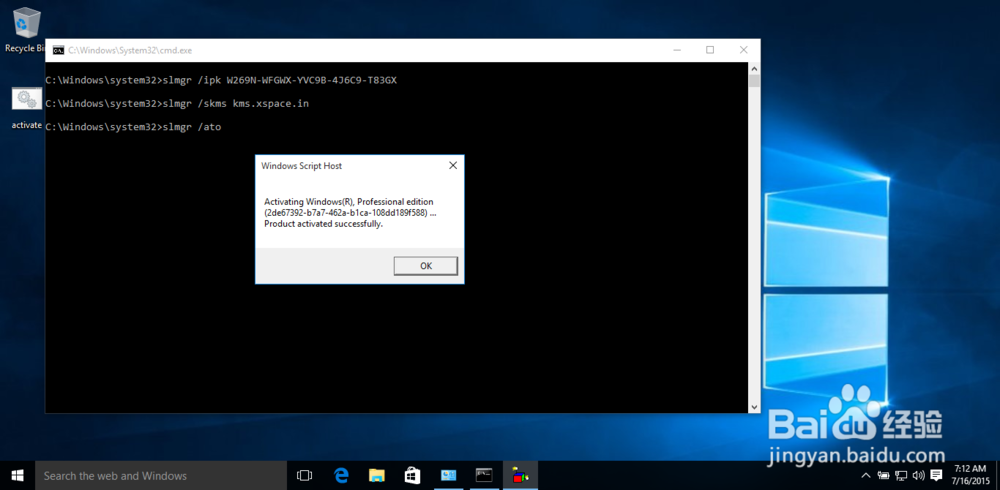Open the Windows Store taskbar icon
The width and height of the screenshot is (1000, 490).
click(x=413, y=475)
